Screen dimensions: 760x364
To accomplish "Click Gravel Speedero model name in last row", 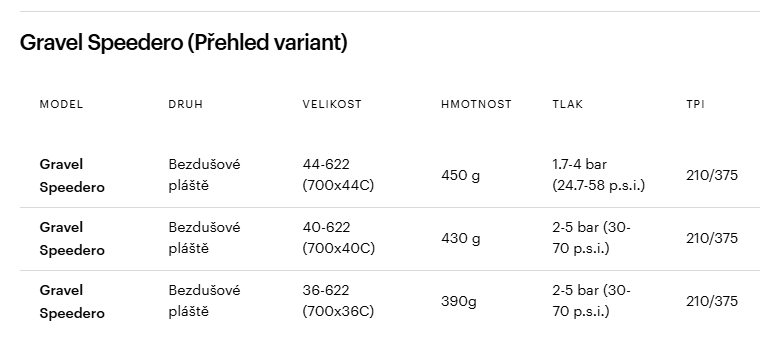I will tap(72, 301).
